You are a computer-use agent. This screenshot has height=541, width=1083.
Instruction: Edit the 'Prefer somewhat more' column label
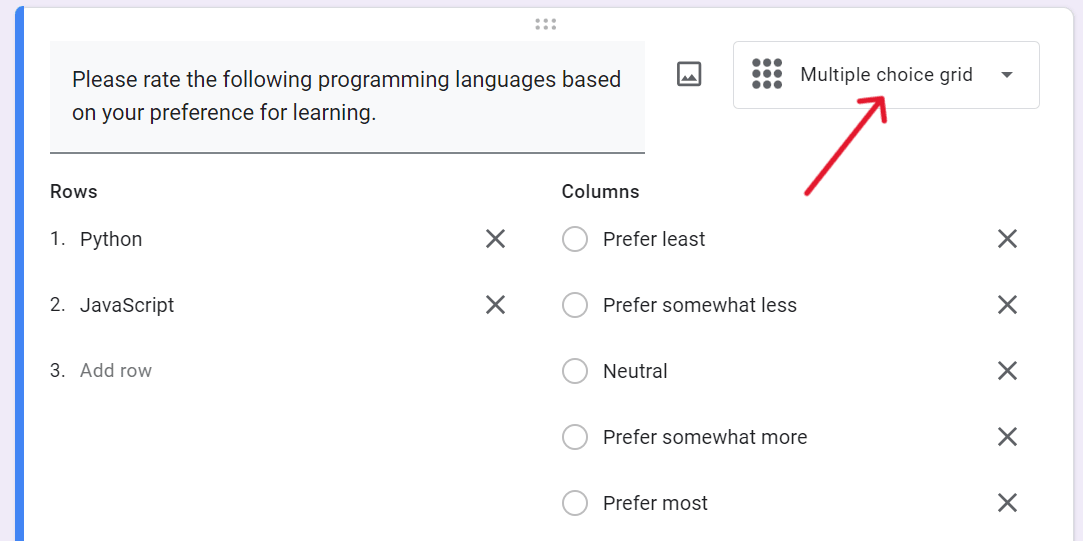705,437
